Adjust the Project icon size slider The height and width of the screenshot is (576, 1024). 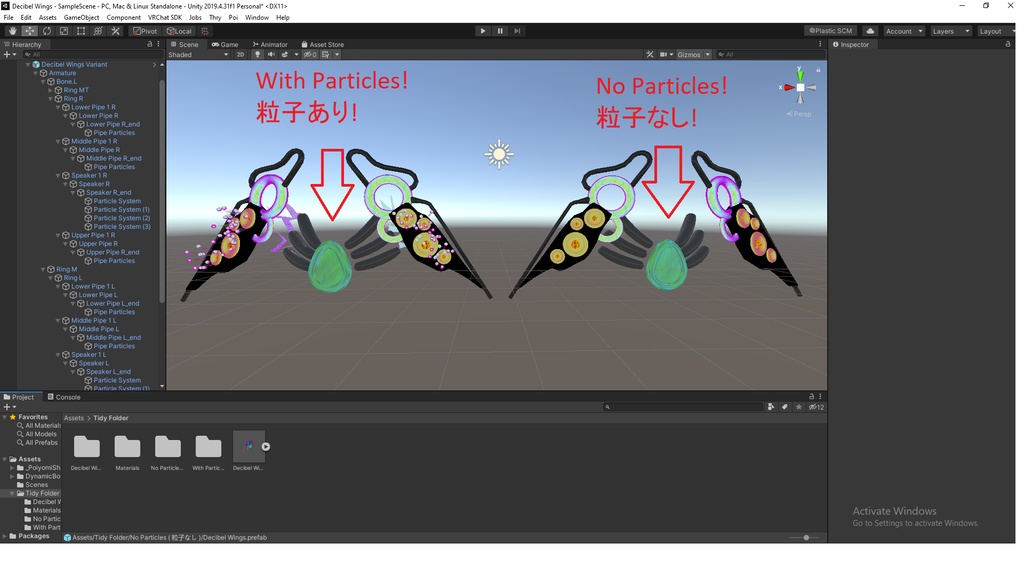pyautogui.click(x=807, y=537)
